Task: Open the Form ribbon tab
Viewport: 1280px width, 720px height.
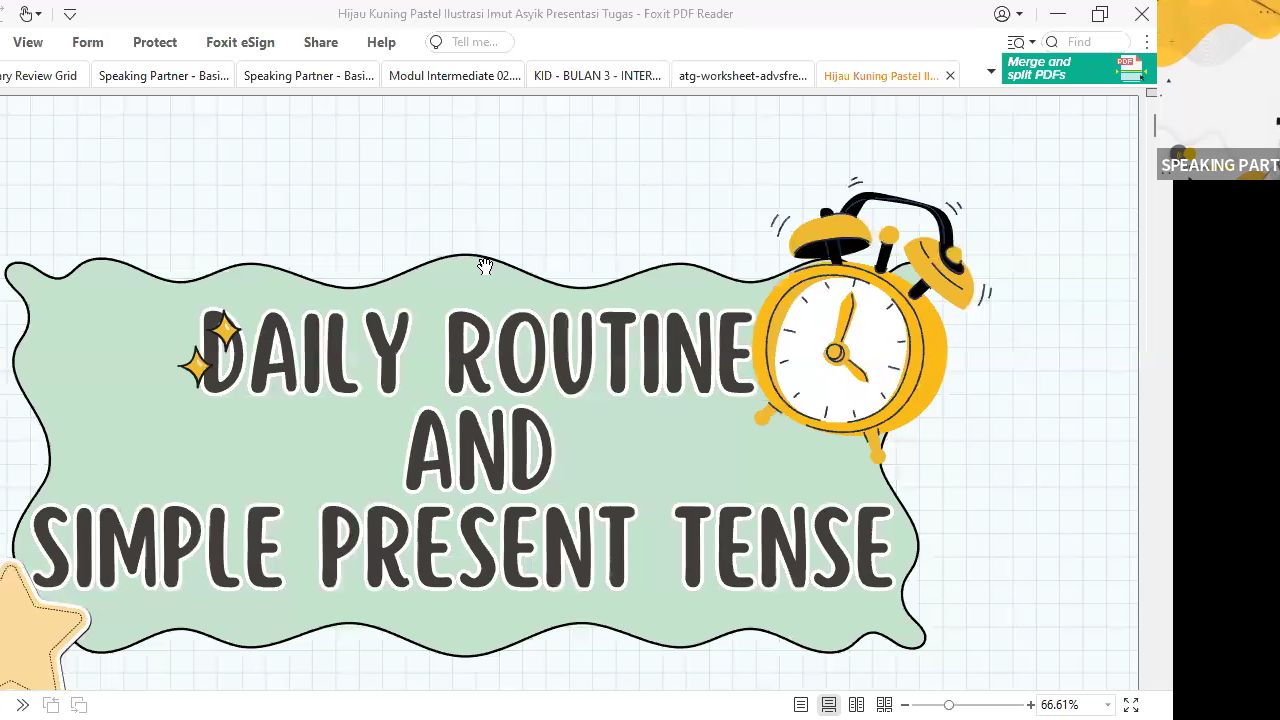Action: pyautogui.click(x=88, y=42)
